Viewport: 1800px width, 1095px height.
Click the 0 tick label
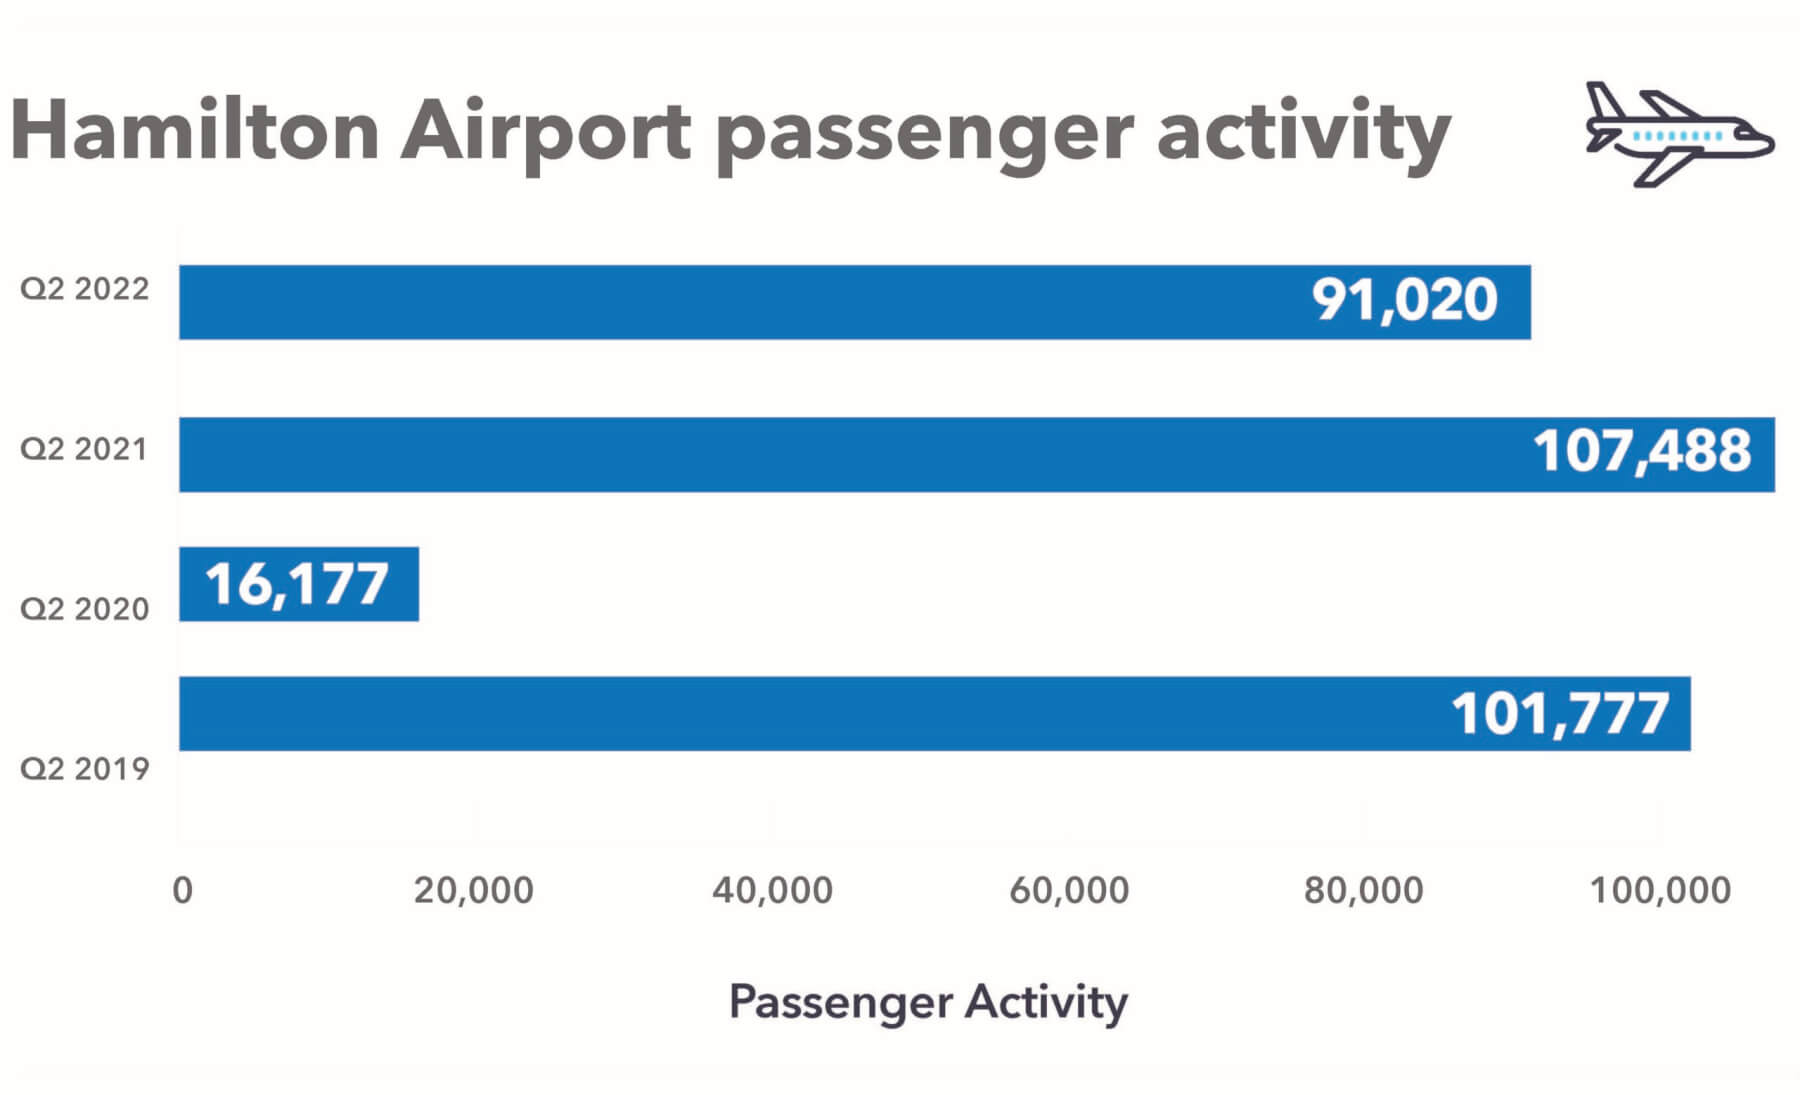182,890
